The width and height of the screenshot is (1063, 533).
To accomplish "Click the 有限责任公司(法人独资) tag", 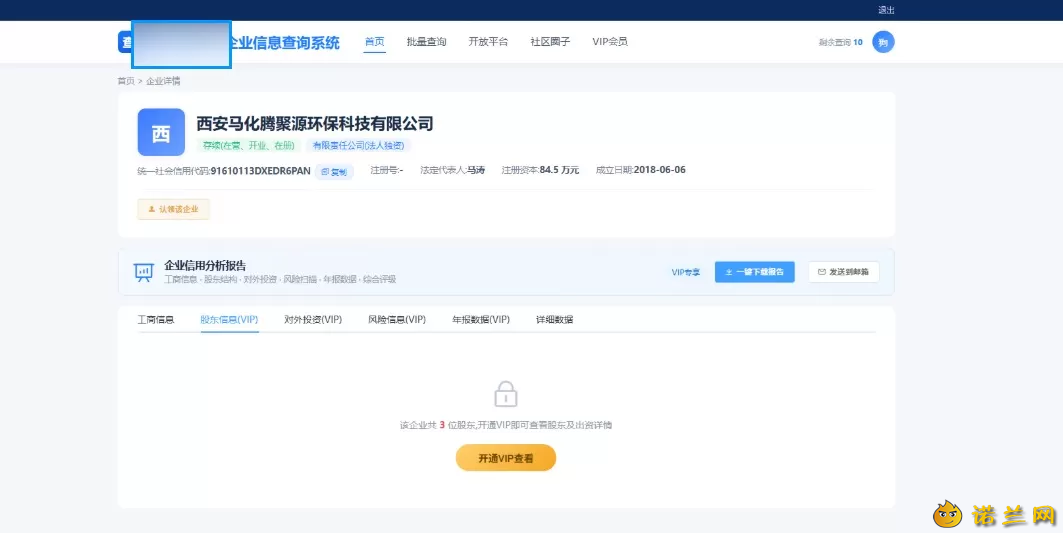I will 359,146.
